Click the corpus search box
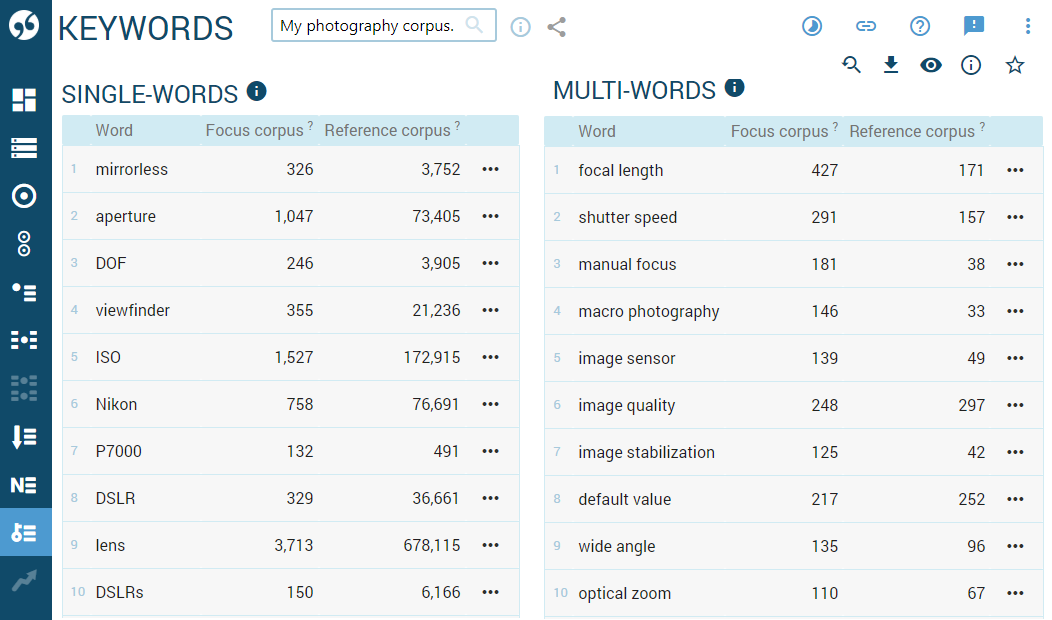Viewport: 1052px width, 620px height. (383, 25)
